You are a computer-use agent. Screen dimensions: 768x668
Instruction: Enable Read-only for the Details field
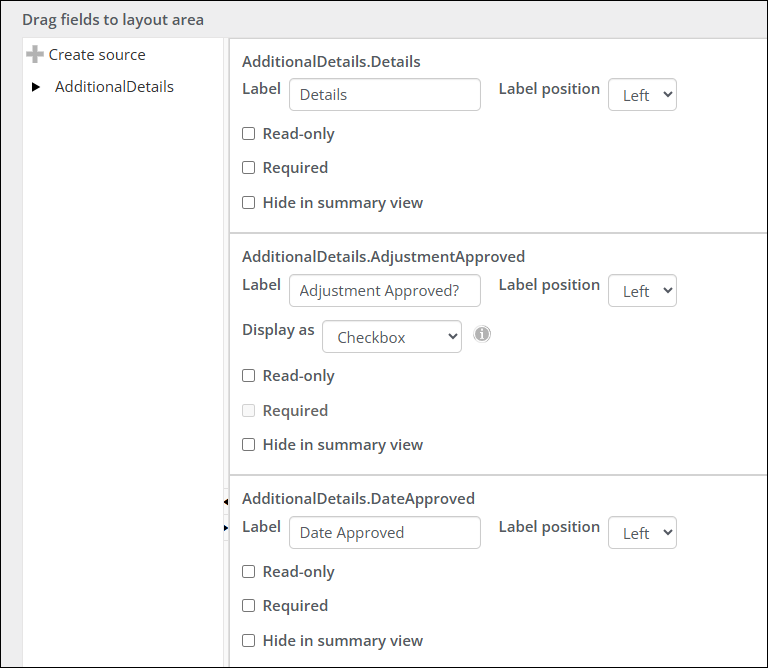249,134
